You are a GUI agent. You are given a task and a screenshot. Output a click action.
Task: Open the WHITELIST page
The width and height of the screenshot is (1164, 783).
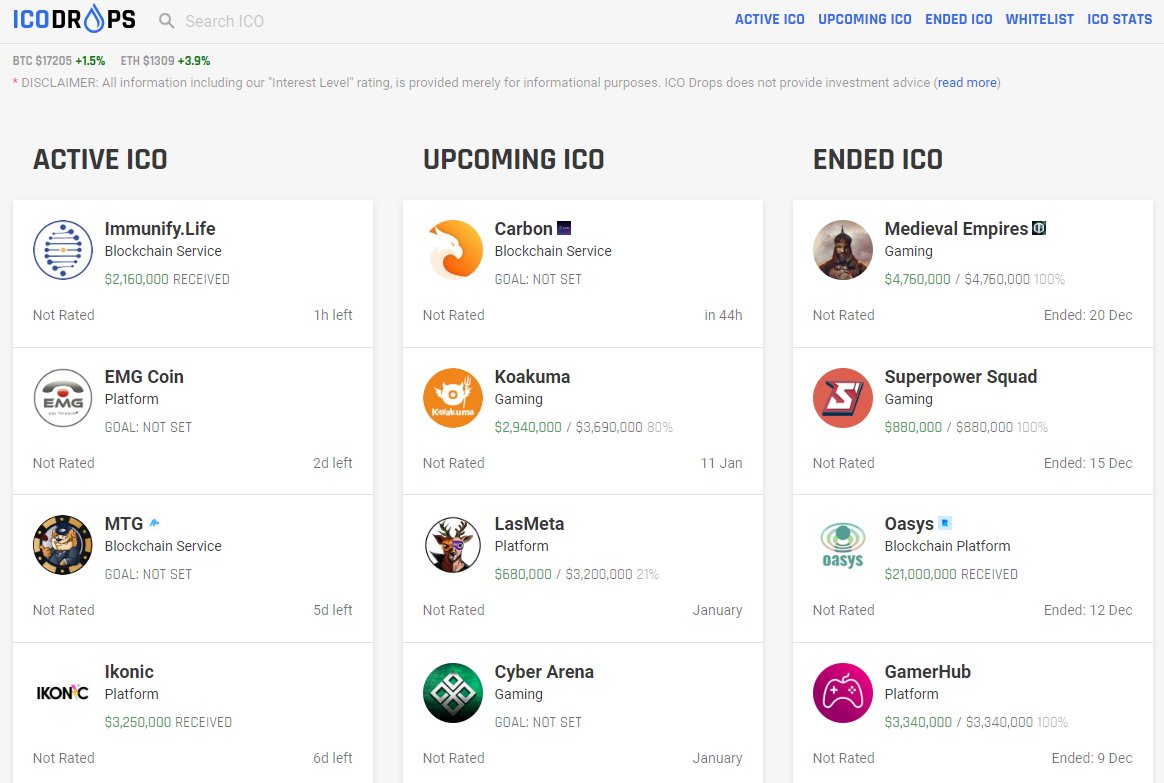point(1039,19)
